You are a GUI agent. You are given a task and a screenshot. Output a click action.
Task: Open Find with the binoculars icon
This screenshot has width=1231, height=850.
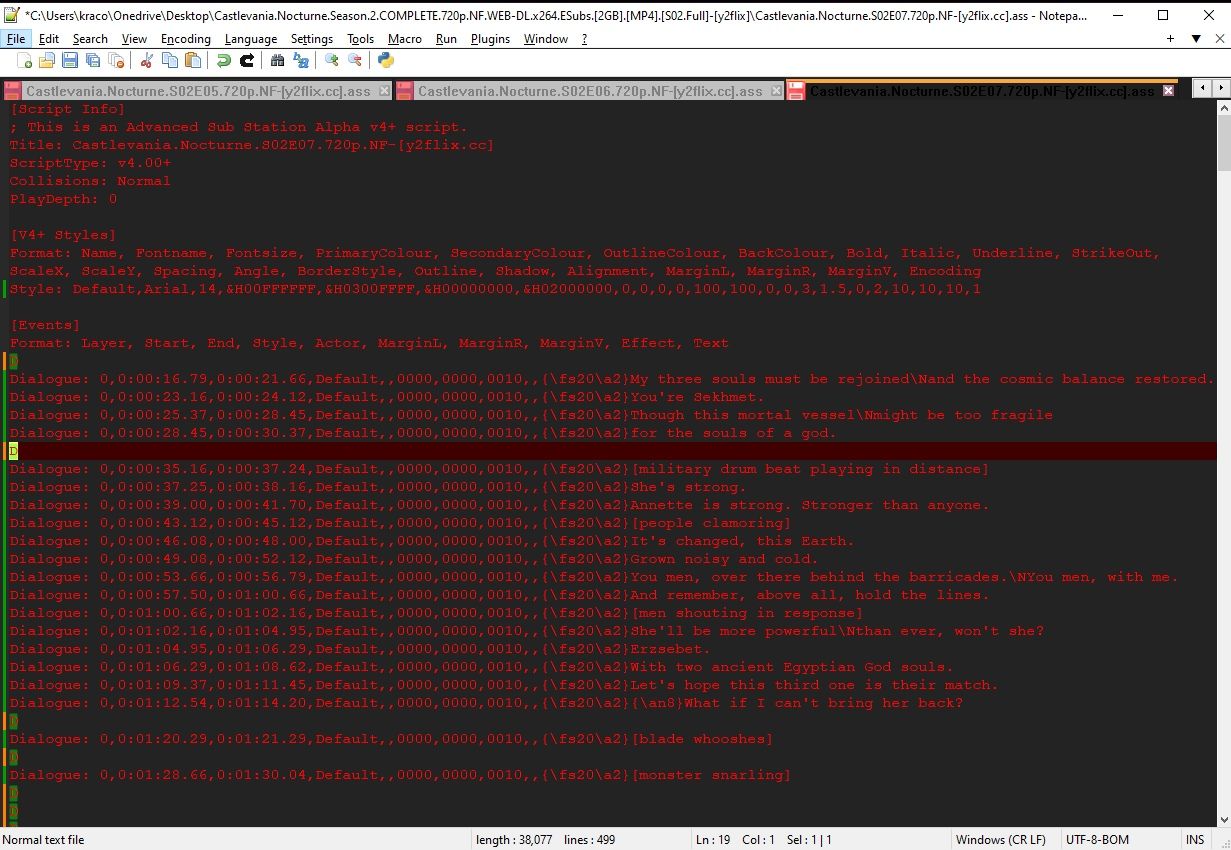click(x=278, y=61)
